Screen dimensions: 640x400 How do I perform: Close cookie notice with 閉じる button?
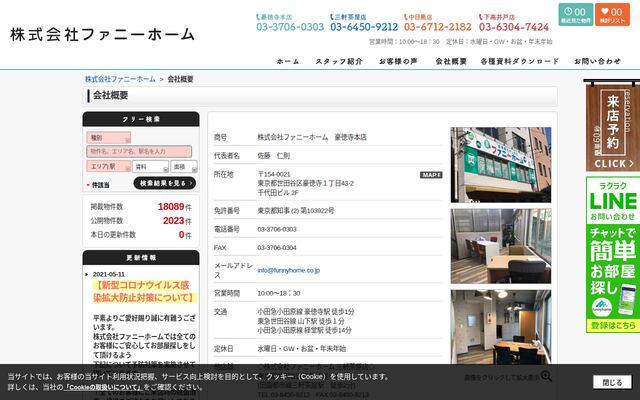(612, 382)
